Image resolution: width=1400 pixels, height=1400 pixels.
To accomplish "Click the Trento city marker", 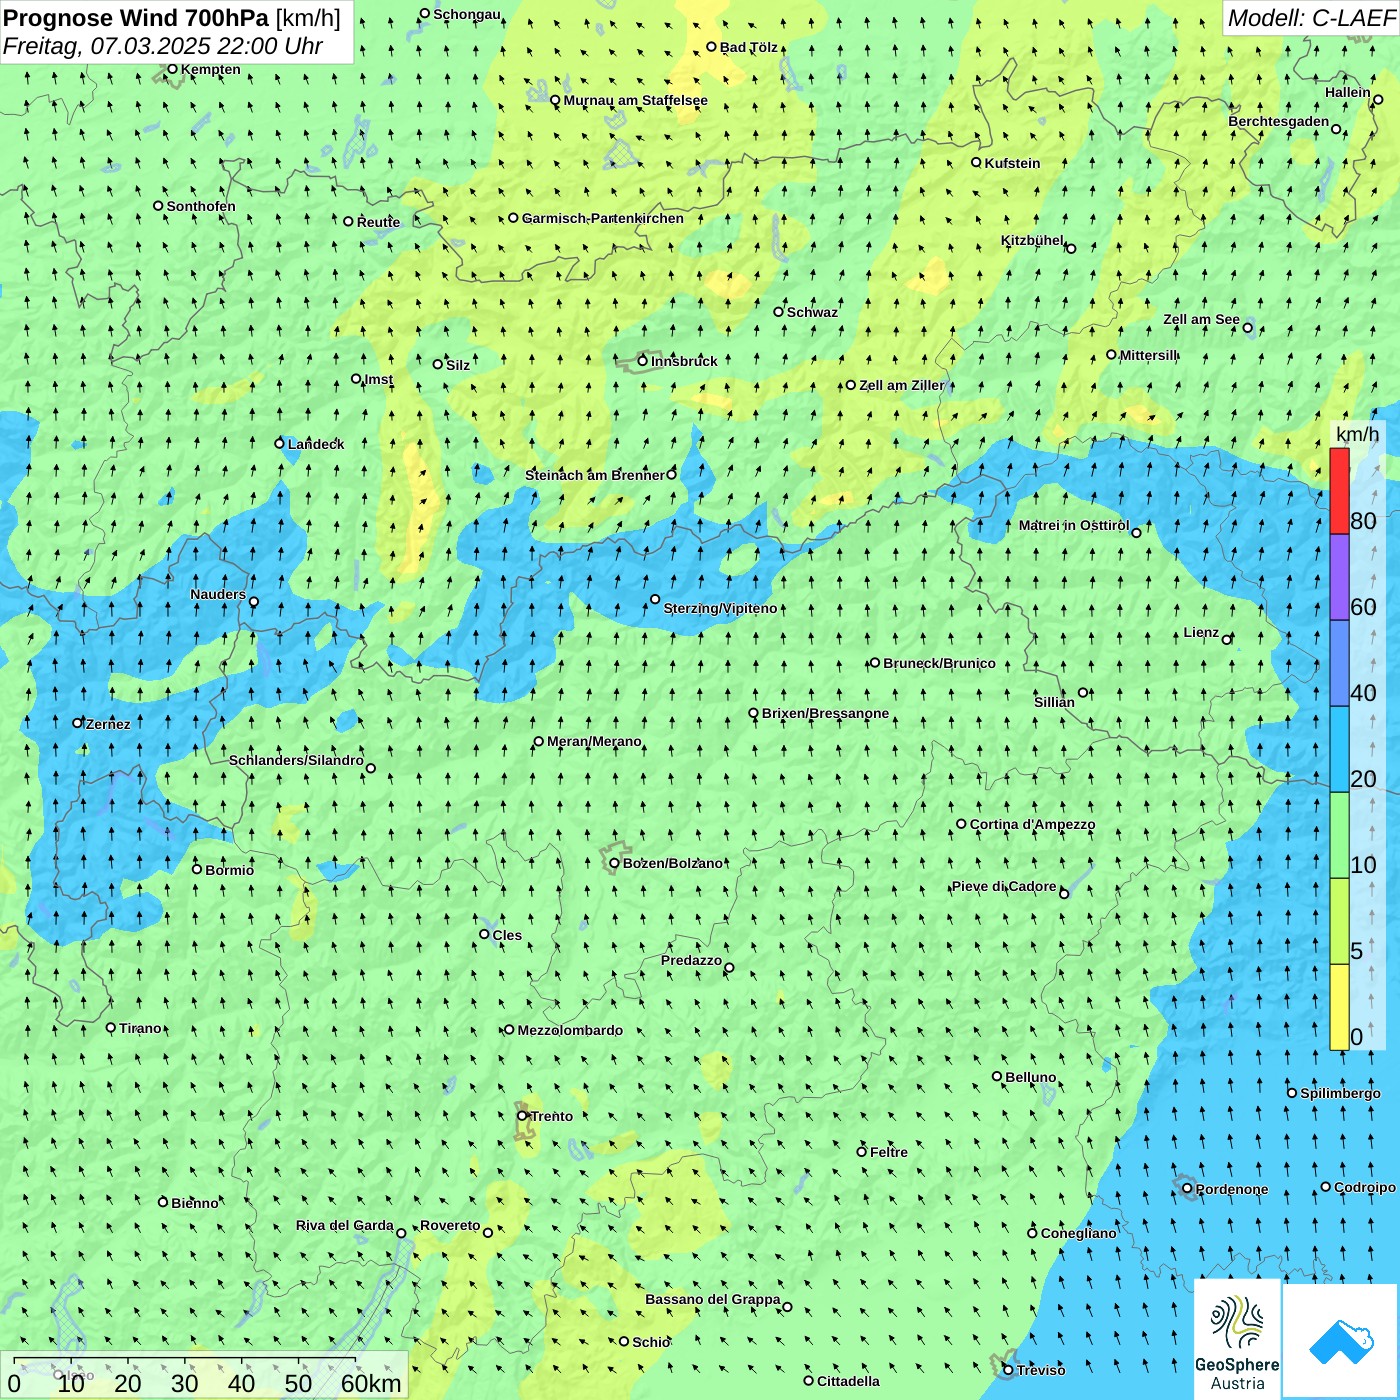I will coord(522,1116).
